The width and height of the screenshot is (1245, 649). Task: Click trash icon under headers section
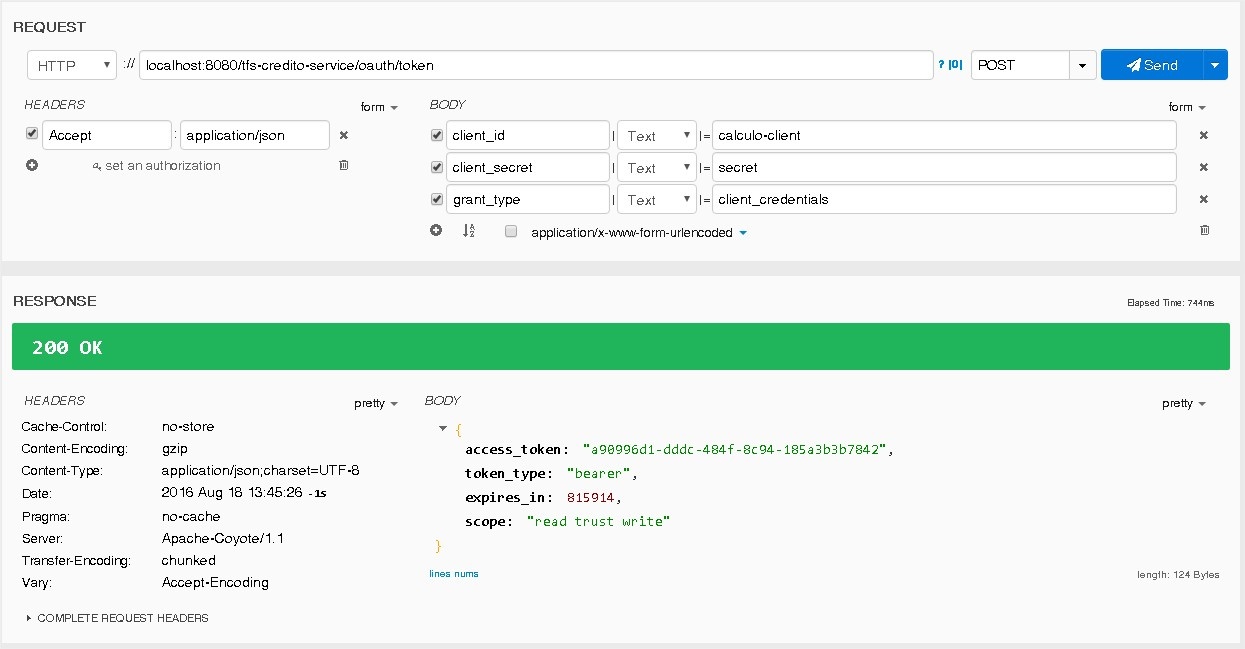tap(344, 165)
